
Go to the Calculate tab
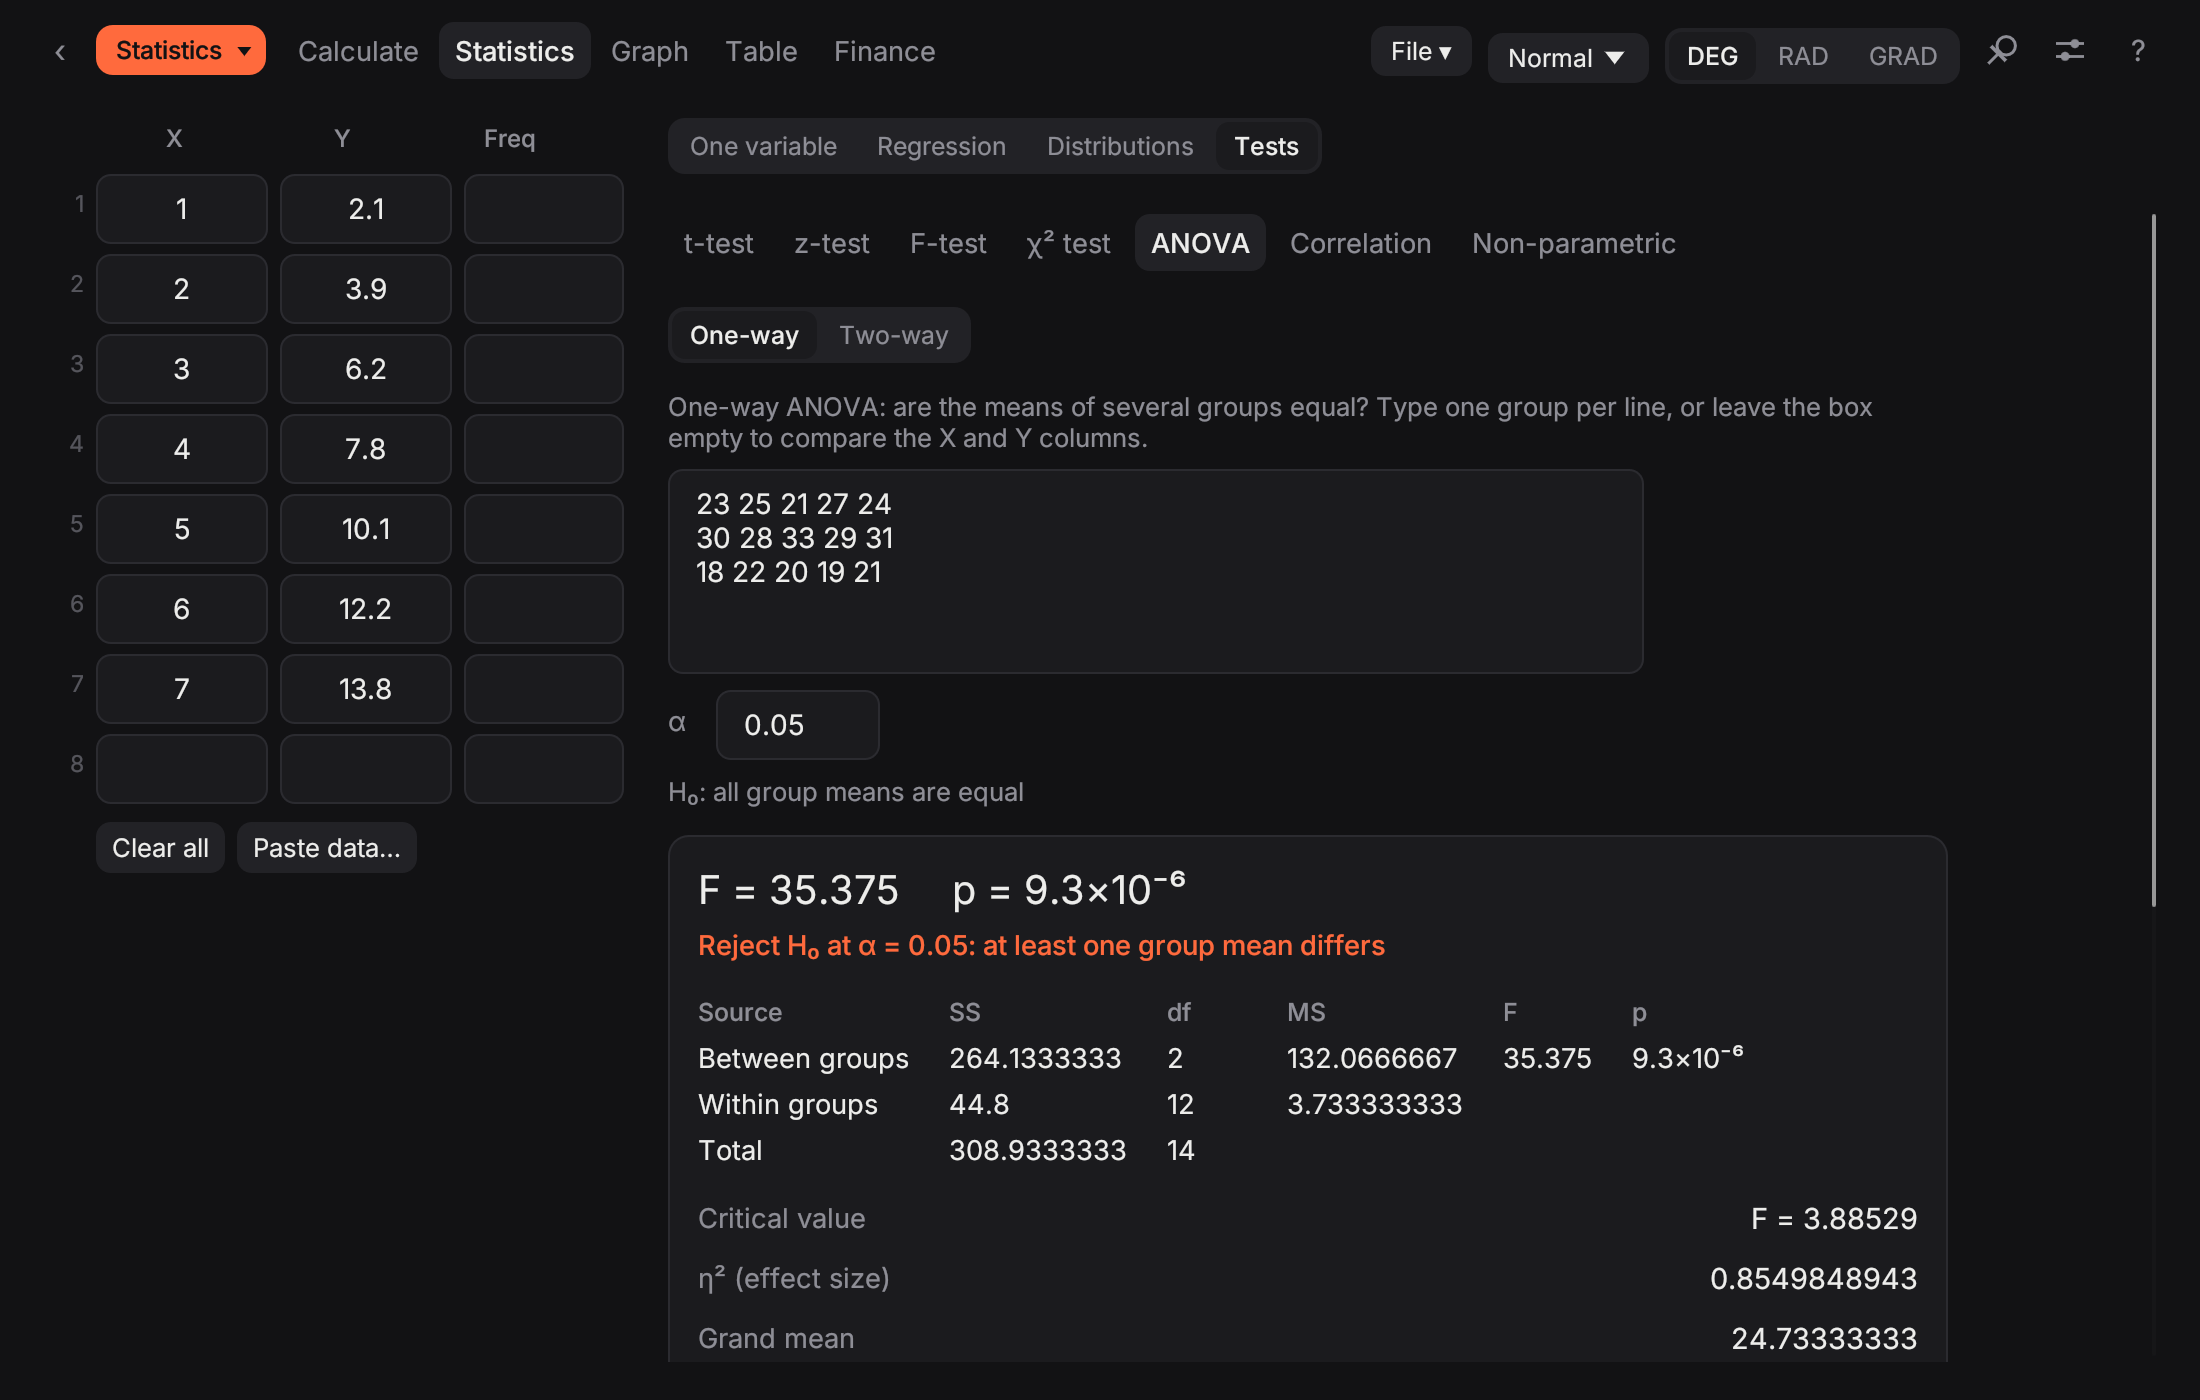click(x=358, y=51)
